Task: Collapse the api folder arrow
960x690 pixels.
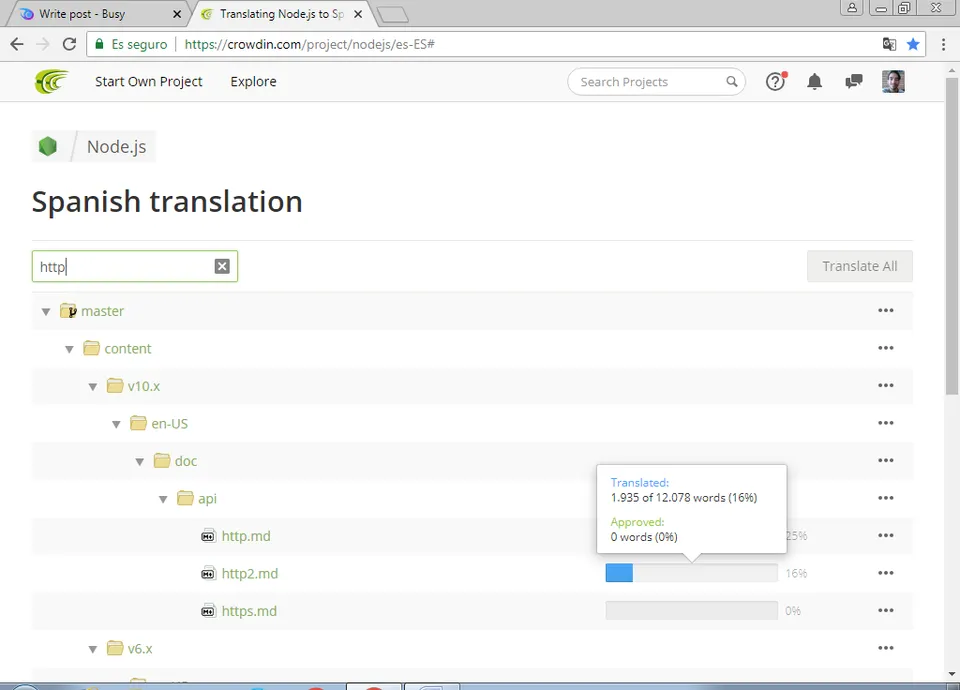Action: [x=163, y=499]
